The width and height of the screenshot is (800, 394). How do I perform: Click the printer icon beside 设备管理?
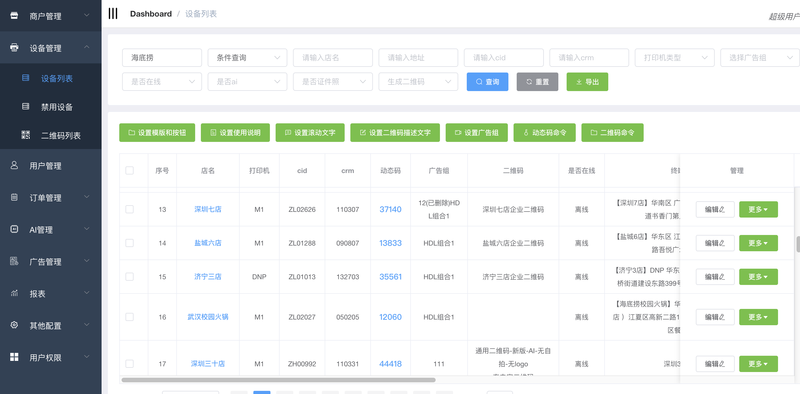coord(14,47)
